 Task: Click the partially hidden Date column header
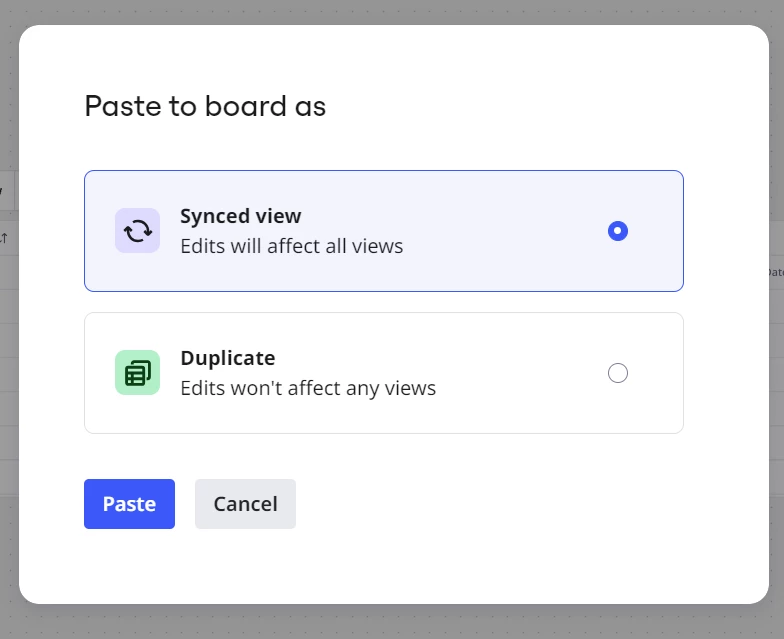point(776,272)
